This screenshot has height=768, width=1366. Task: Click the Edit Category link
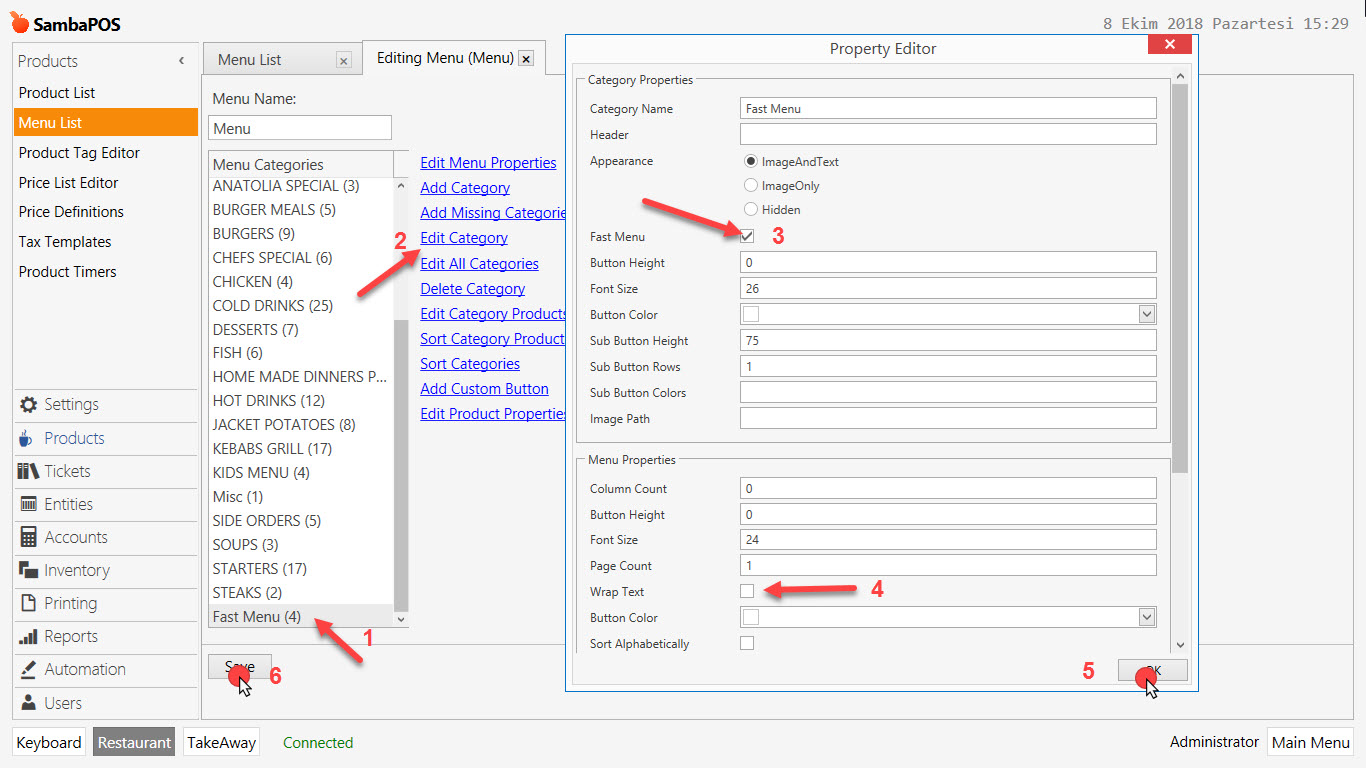(x=464, y=238)
